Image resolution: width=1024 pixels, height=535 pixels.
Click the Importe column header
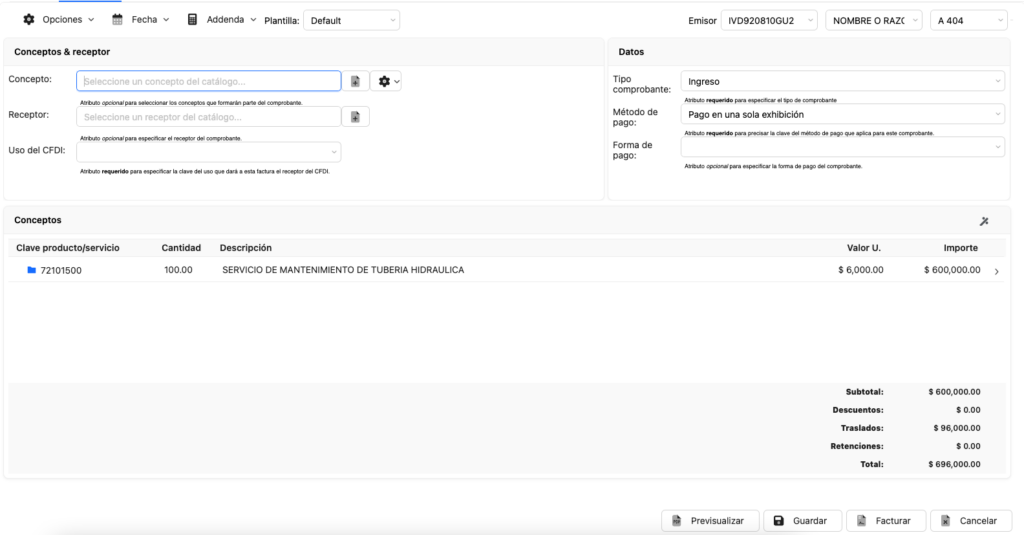tap(961, 248)
